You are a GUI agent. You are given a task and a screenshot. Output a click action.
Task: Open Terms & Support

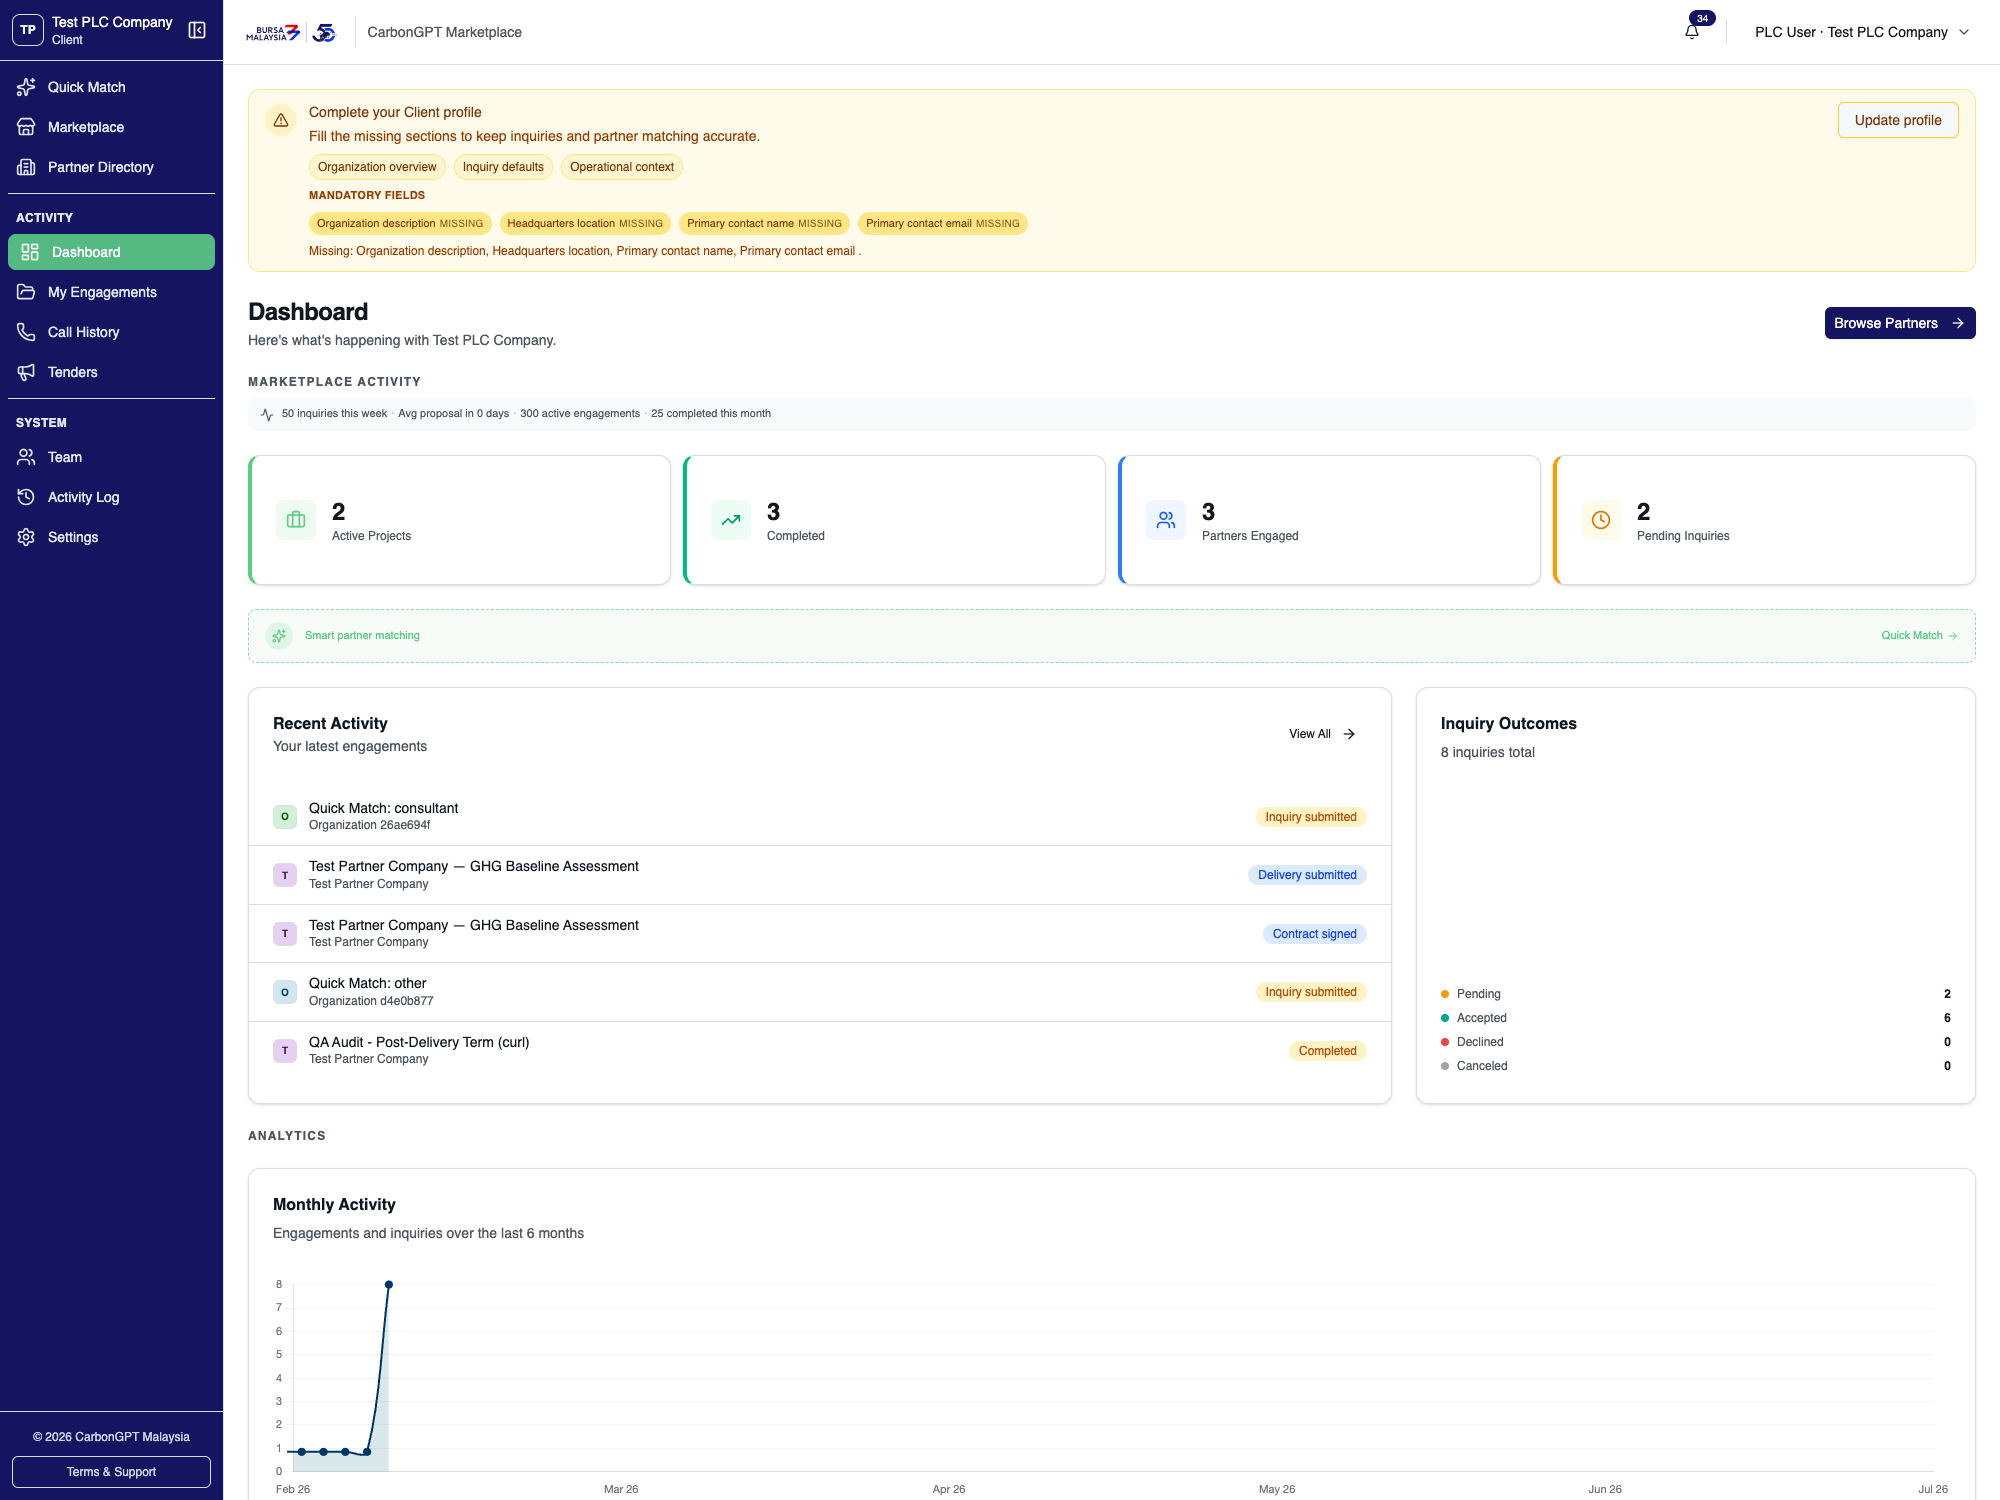tap(111, 1472)
